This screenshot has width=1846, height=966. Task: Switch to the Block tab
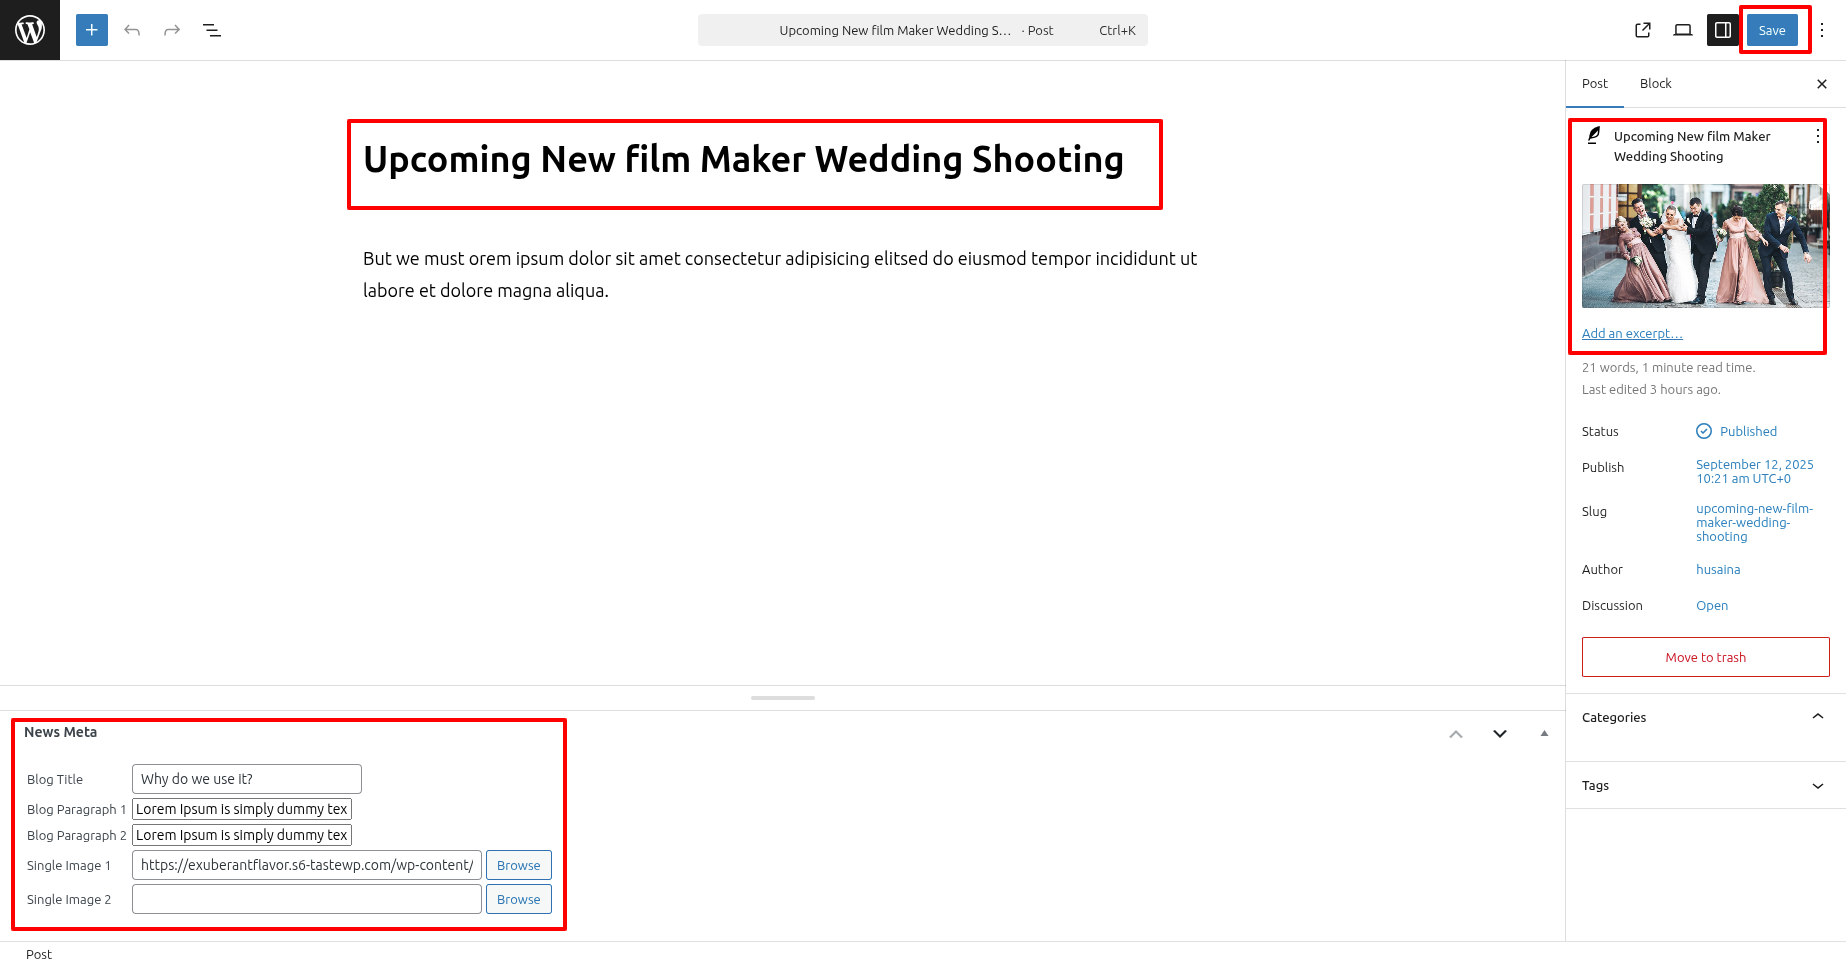(1655, 84)
